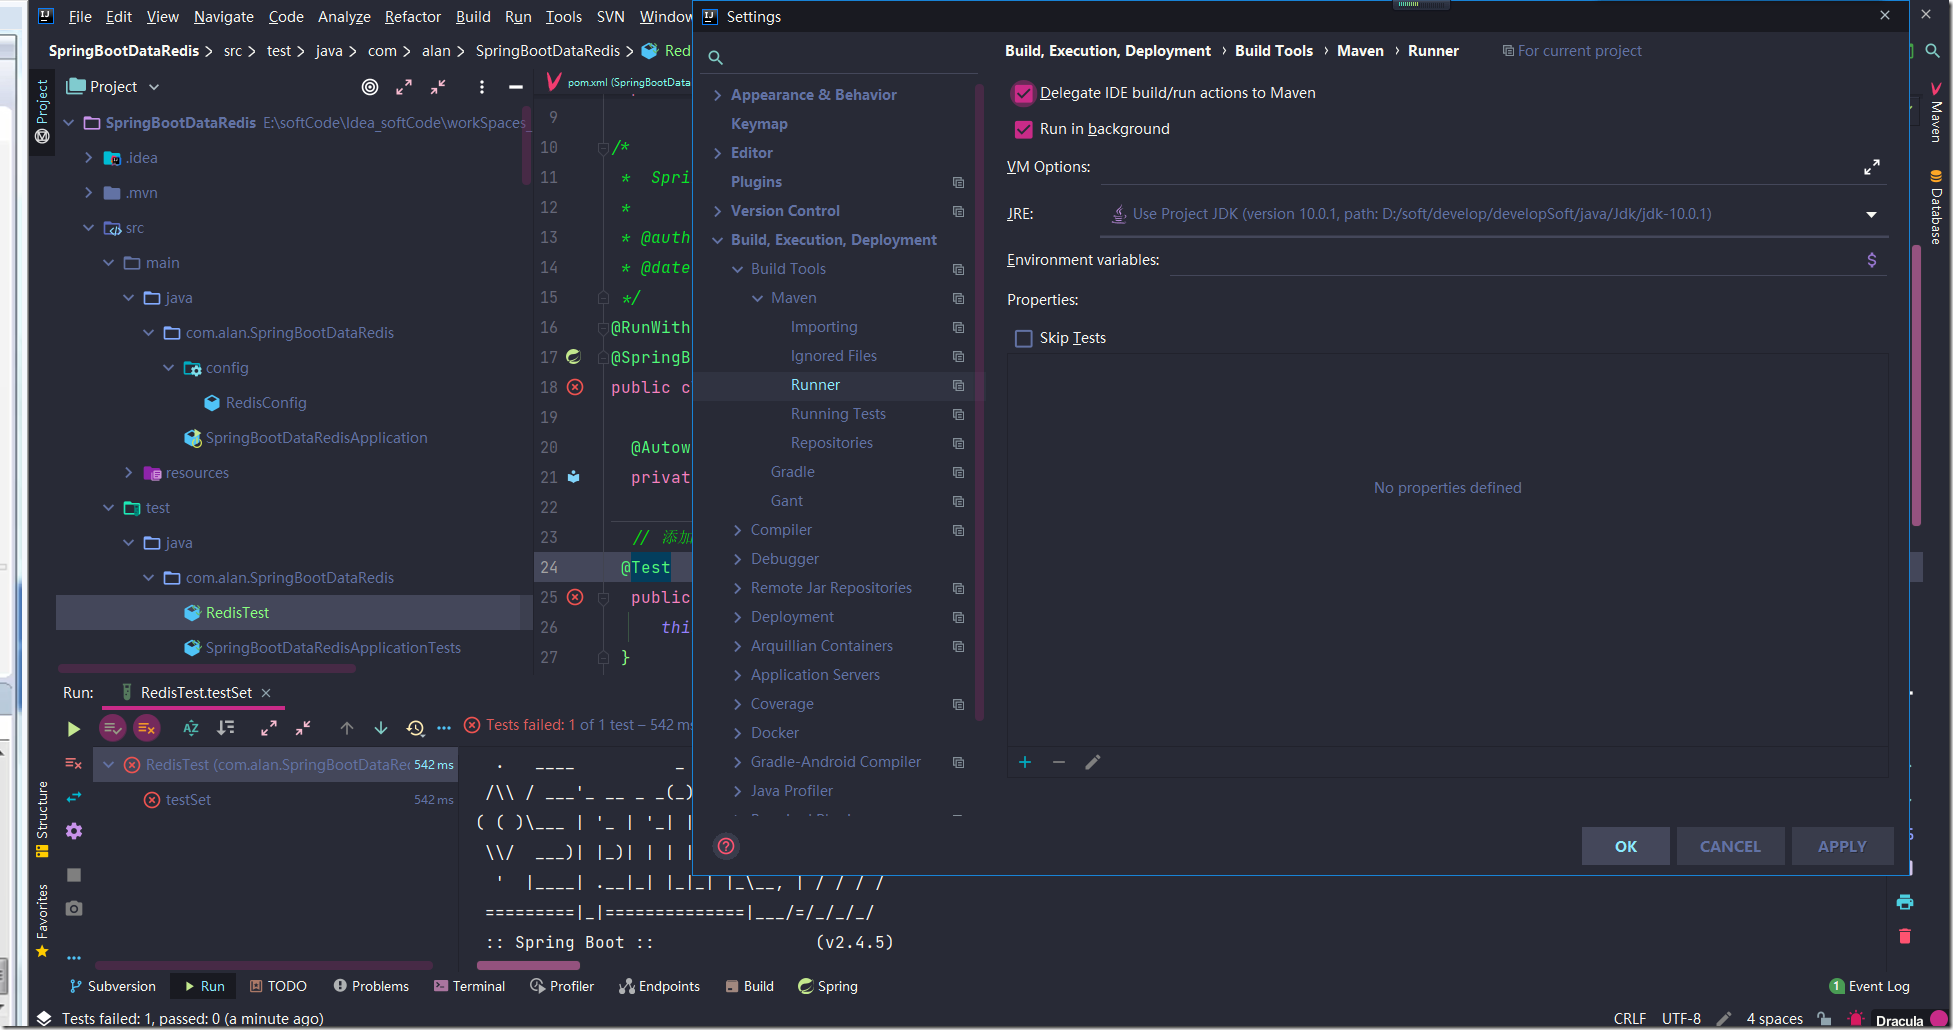
Task: Expand the resources folder
Action: pyautogui.click(x=128, y=473)
